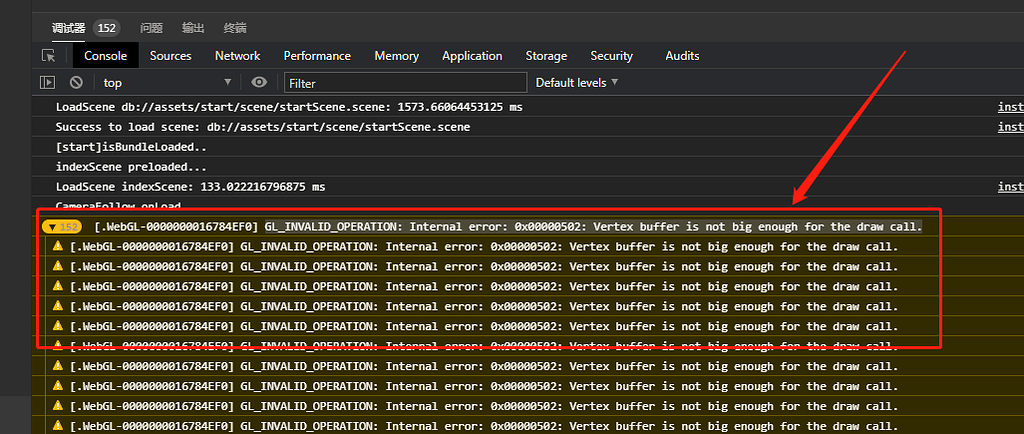Select the 'LoadScene indexScene: 133.022216796875 ms' line
1024x434 pixels.
click(x=190, y=187)
